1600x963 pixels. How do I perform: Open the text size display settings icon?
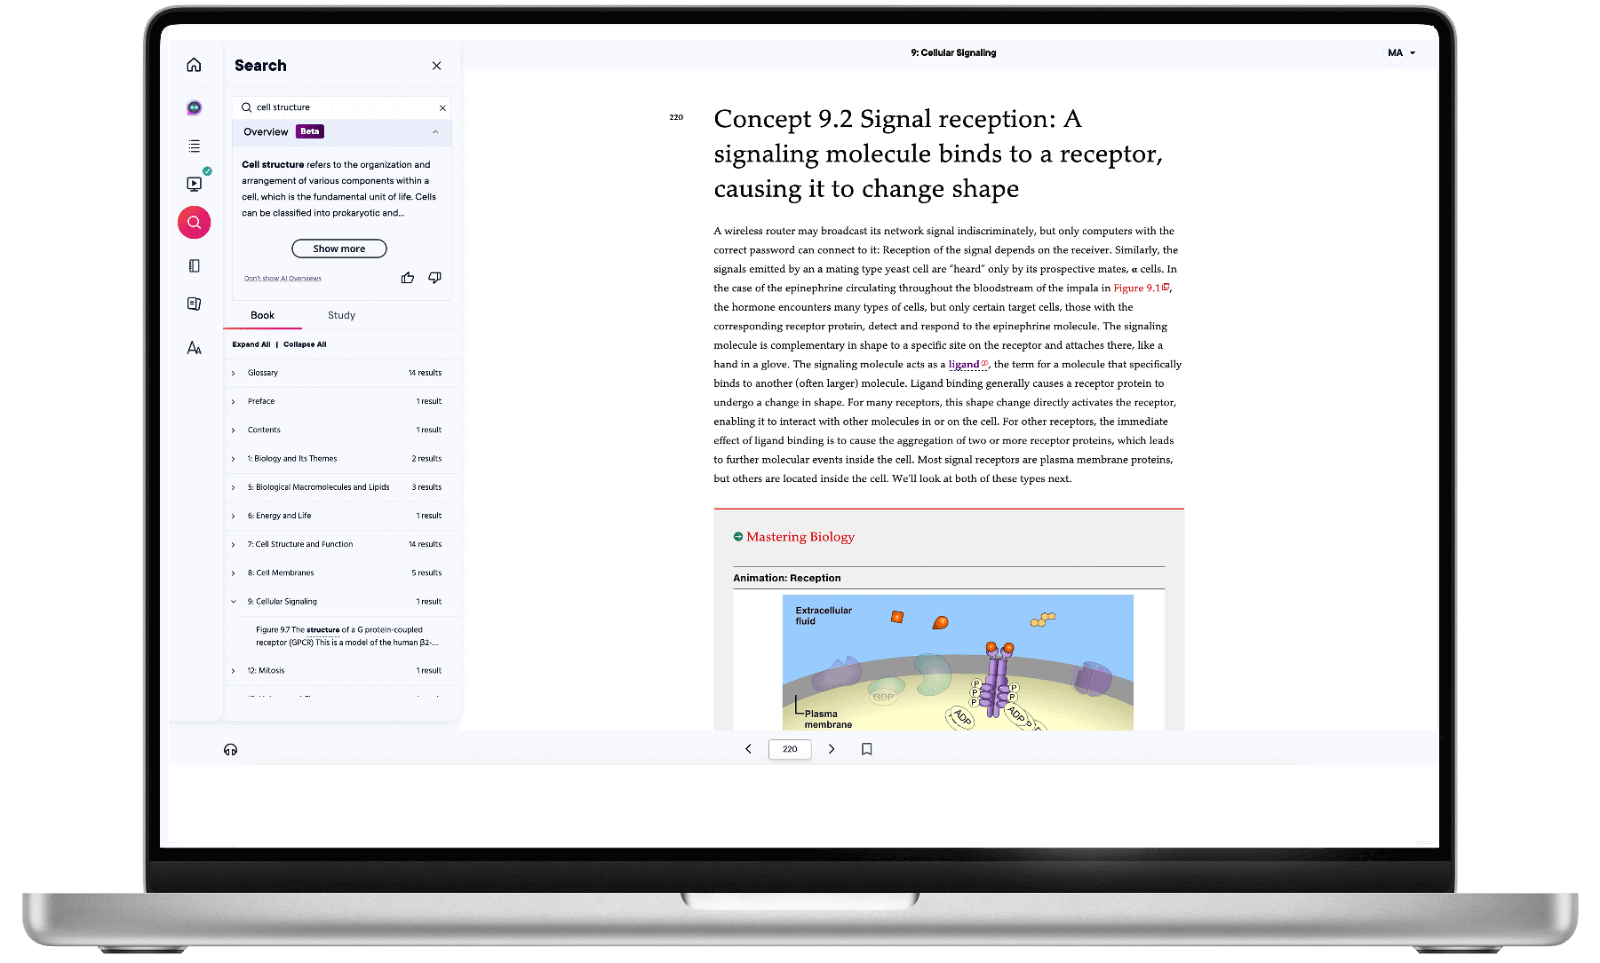194,348
